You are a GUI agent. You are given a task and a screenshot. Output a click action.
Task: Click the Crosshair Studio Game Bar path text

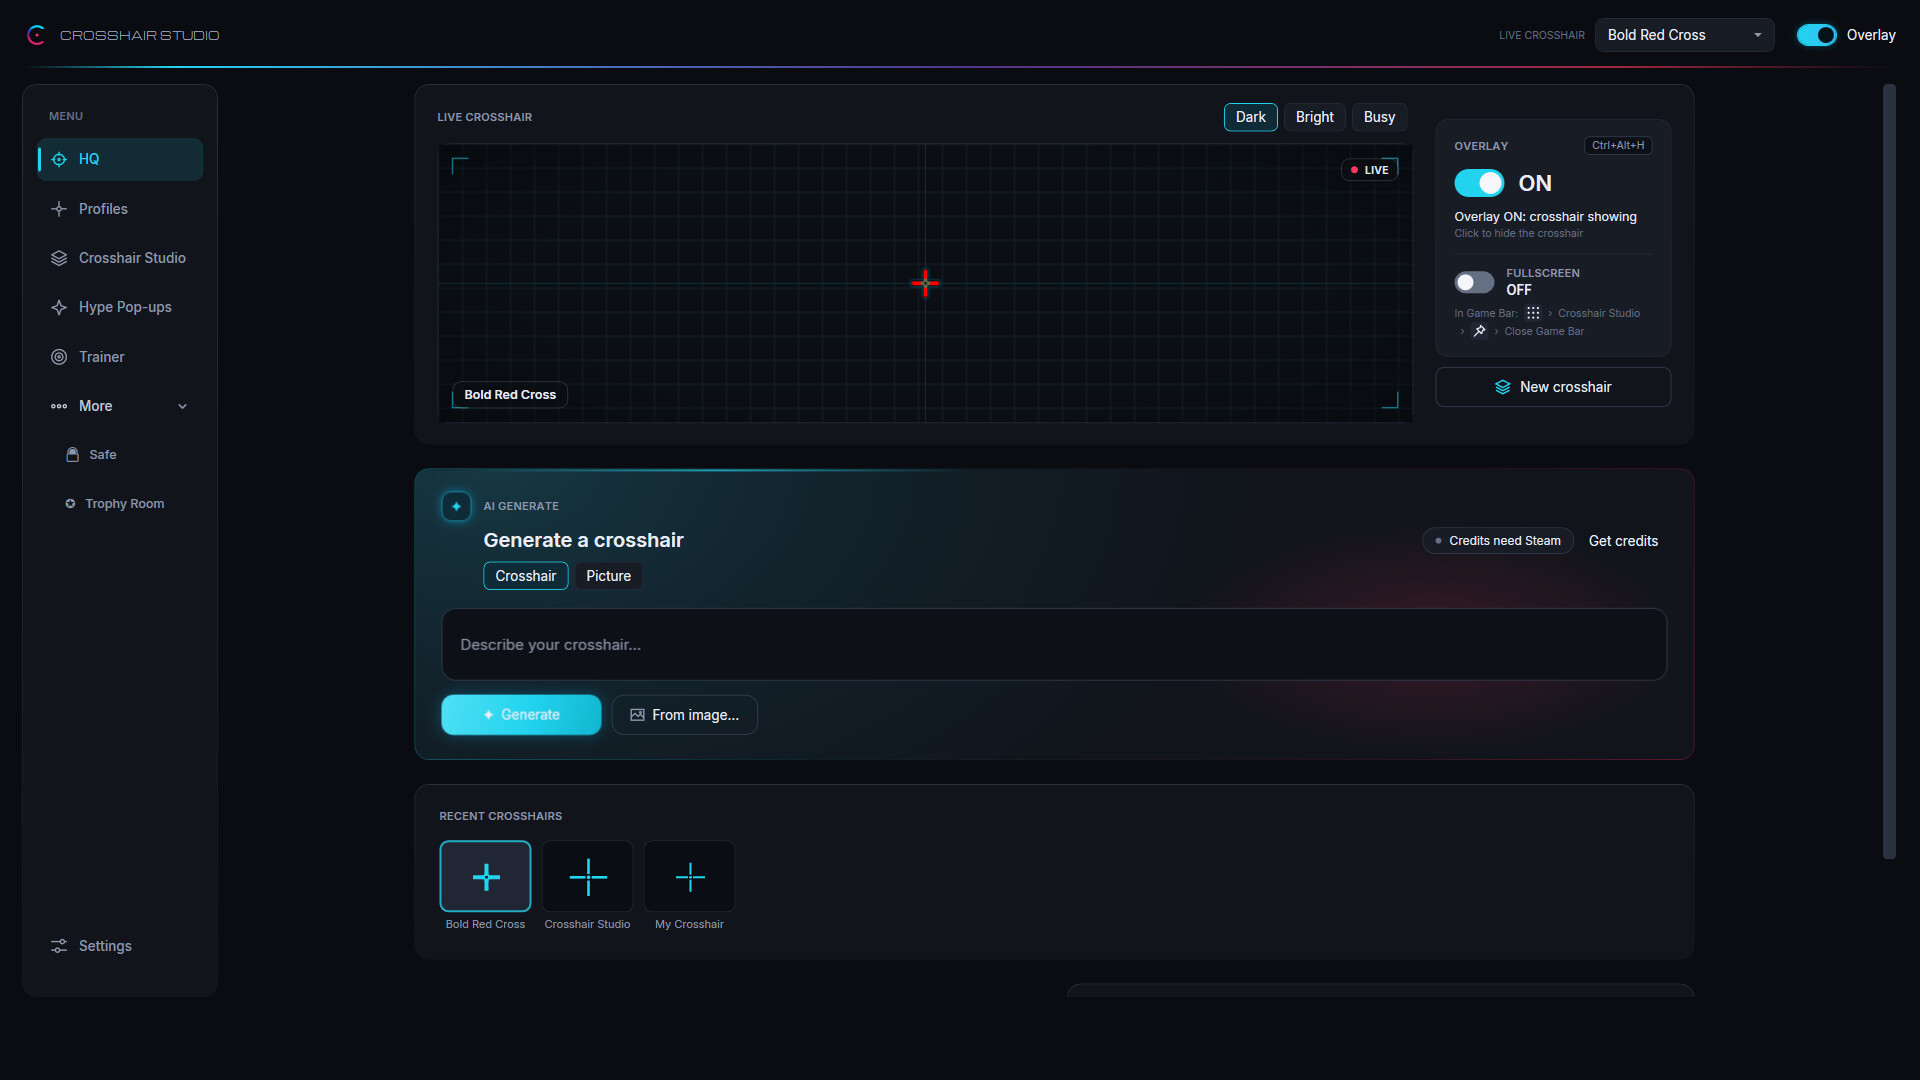pyautogui.click(x=1598, y=313)
